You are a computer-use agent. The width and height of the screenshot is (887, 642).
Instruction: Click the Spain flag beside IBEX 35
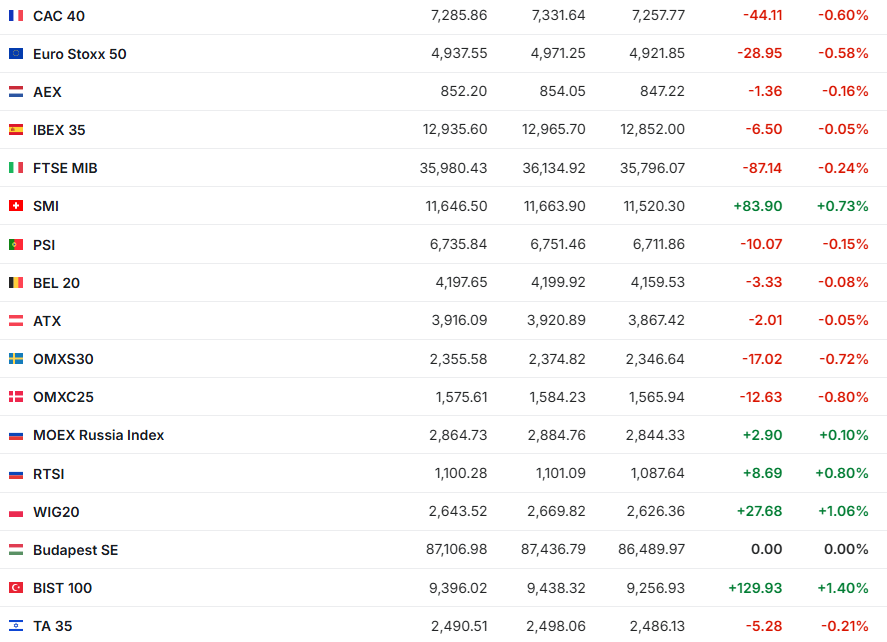click(16, 130)
